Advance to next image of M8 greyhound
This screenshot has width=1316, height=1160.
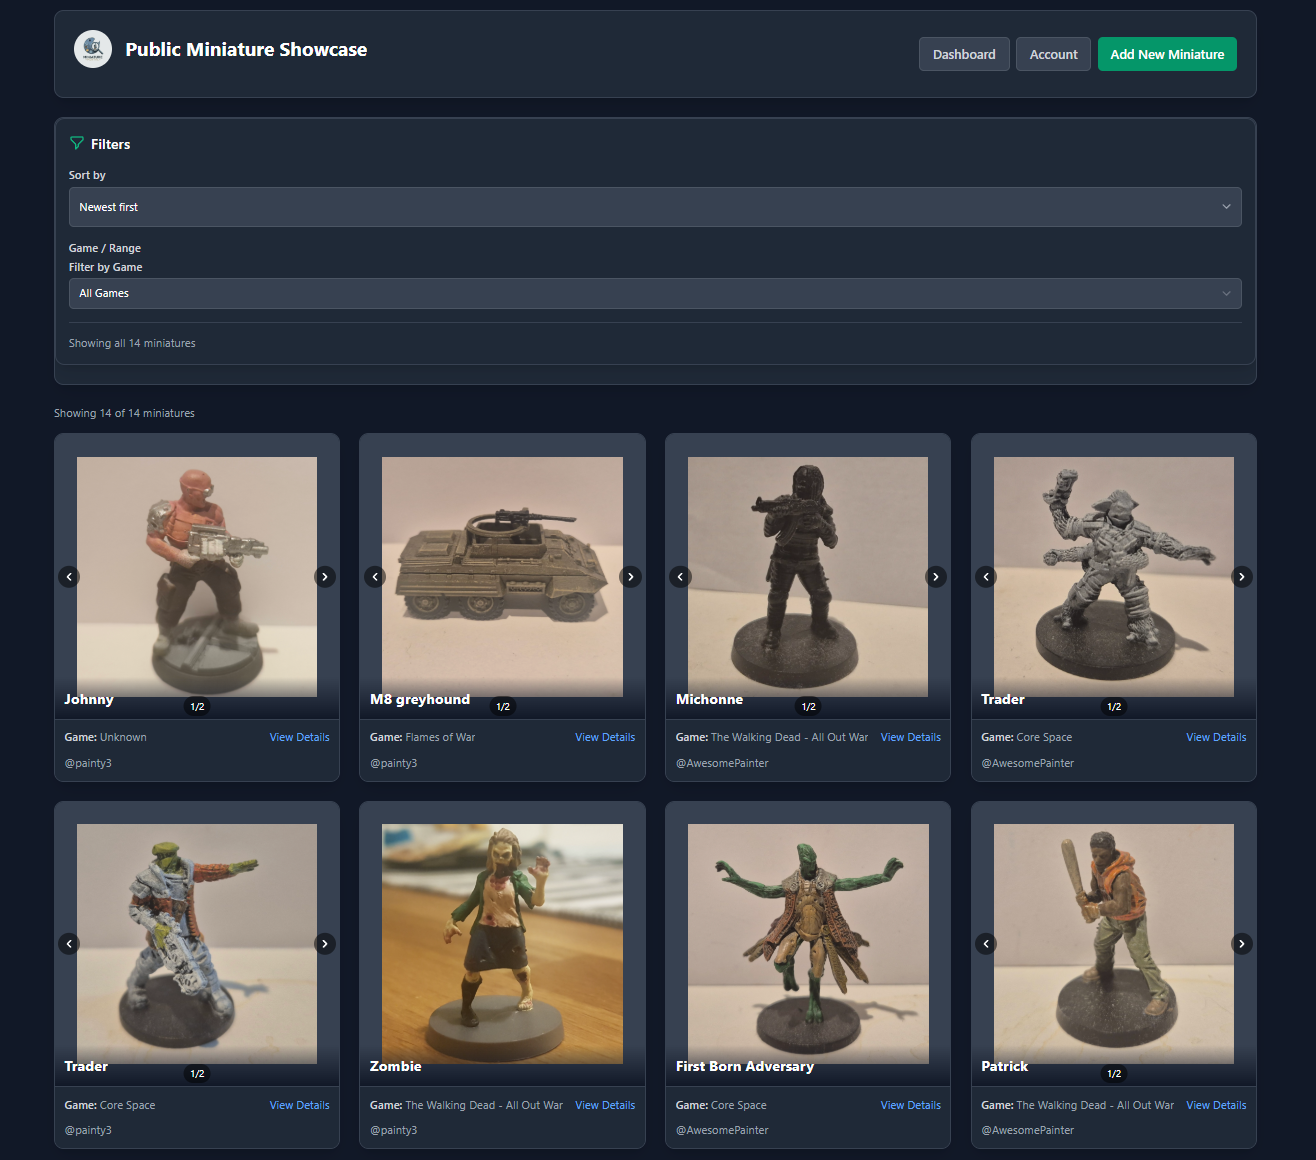pyautogui.click(x=630, y=577)
